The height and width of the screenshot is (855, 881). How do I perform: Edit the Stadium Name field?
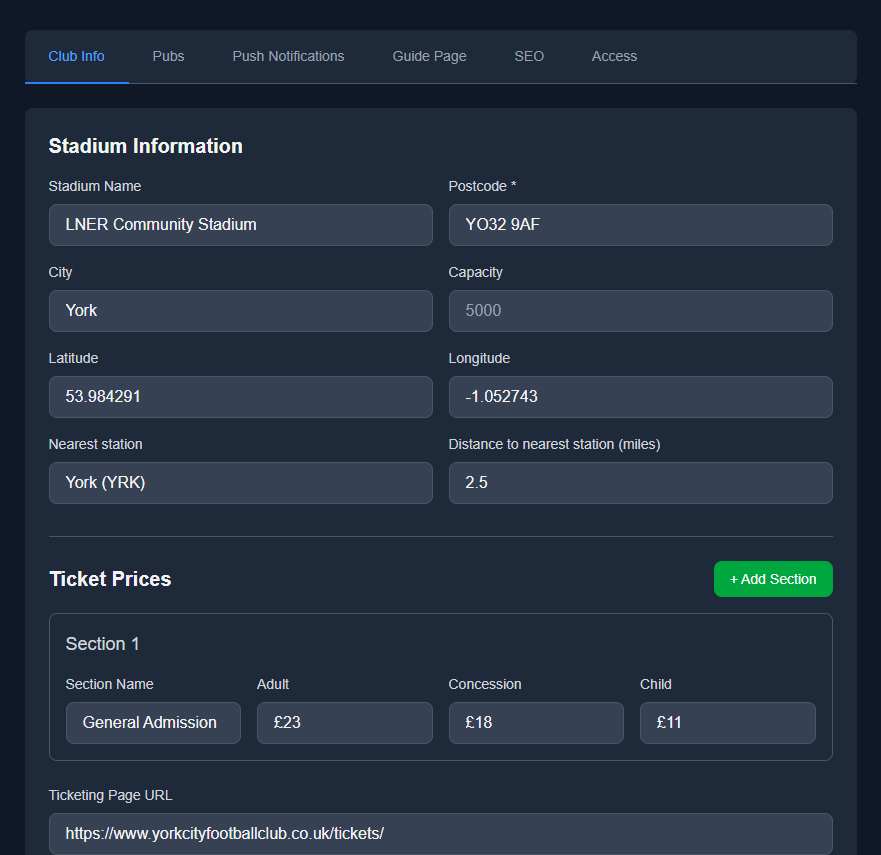pos(240,225)
